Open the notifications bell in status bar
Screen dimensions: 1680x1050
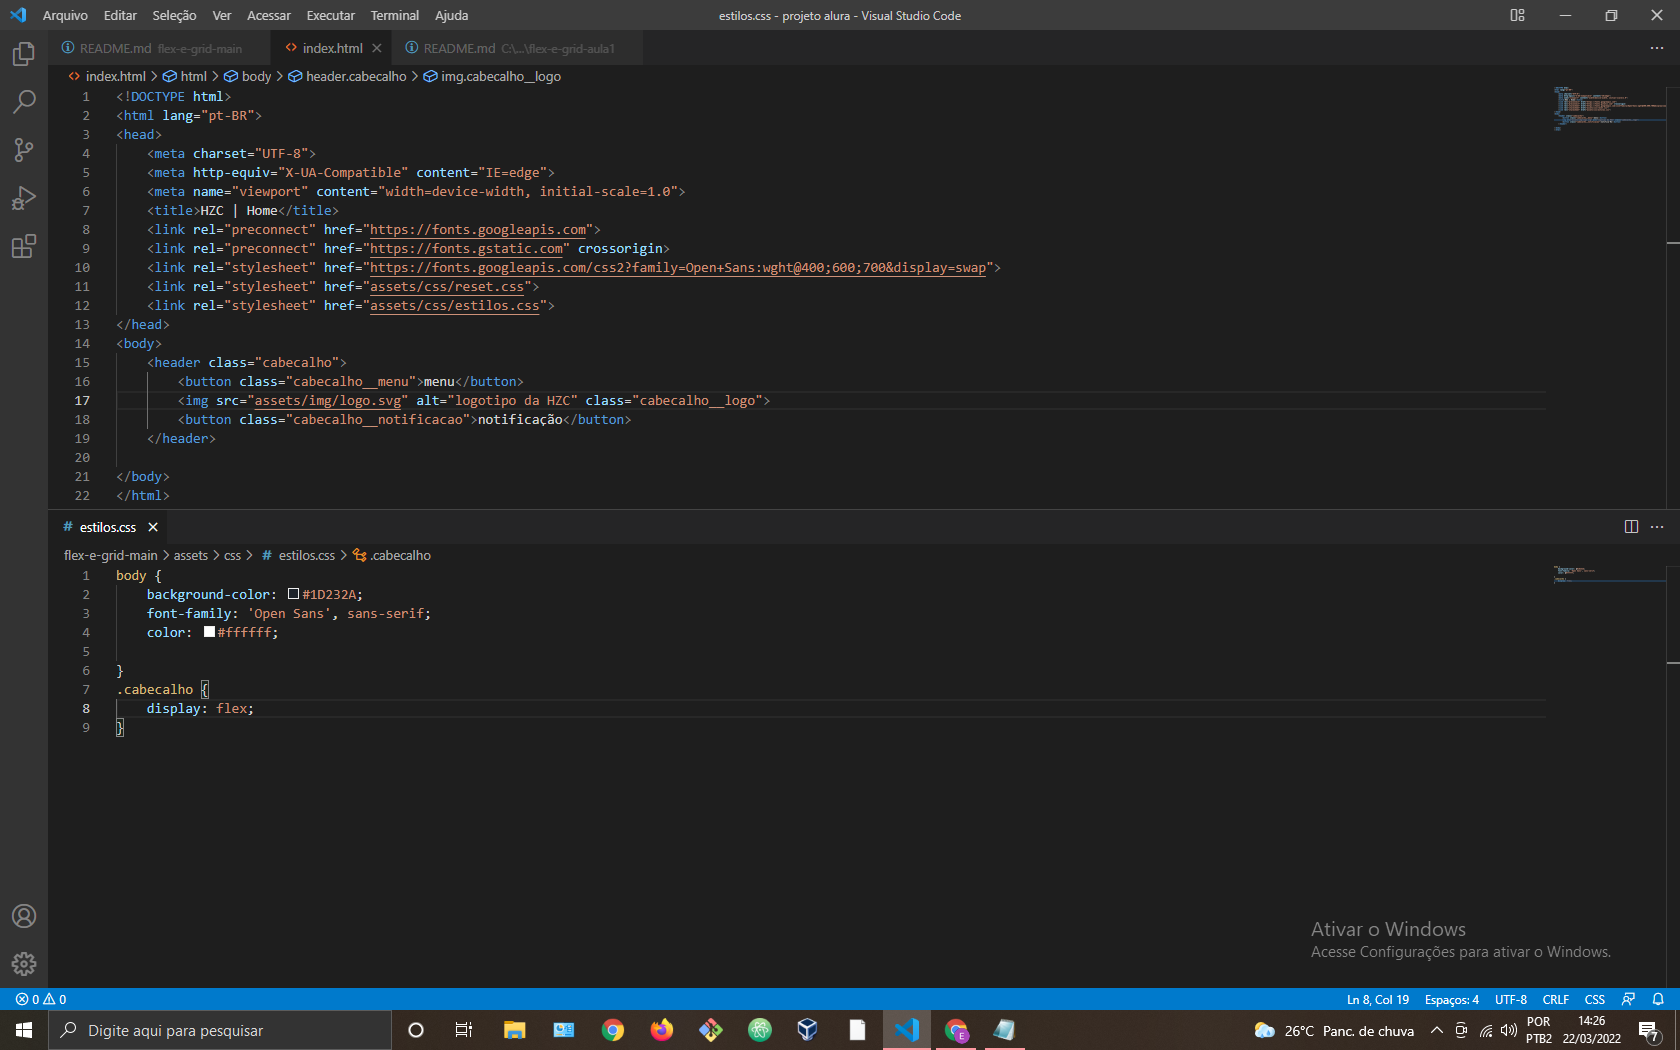point(1658,999)
